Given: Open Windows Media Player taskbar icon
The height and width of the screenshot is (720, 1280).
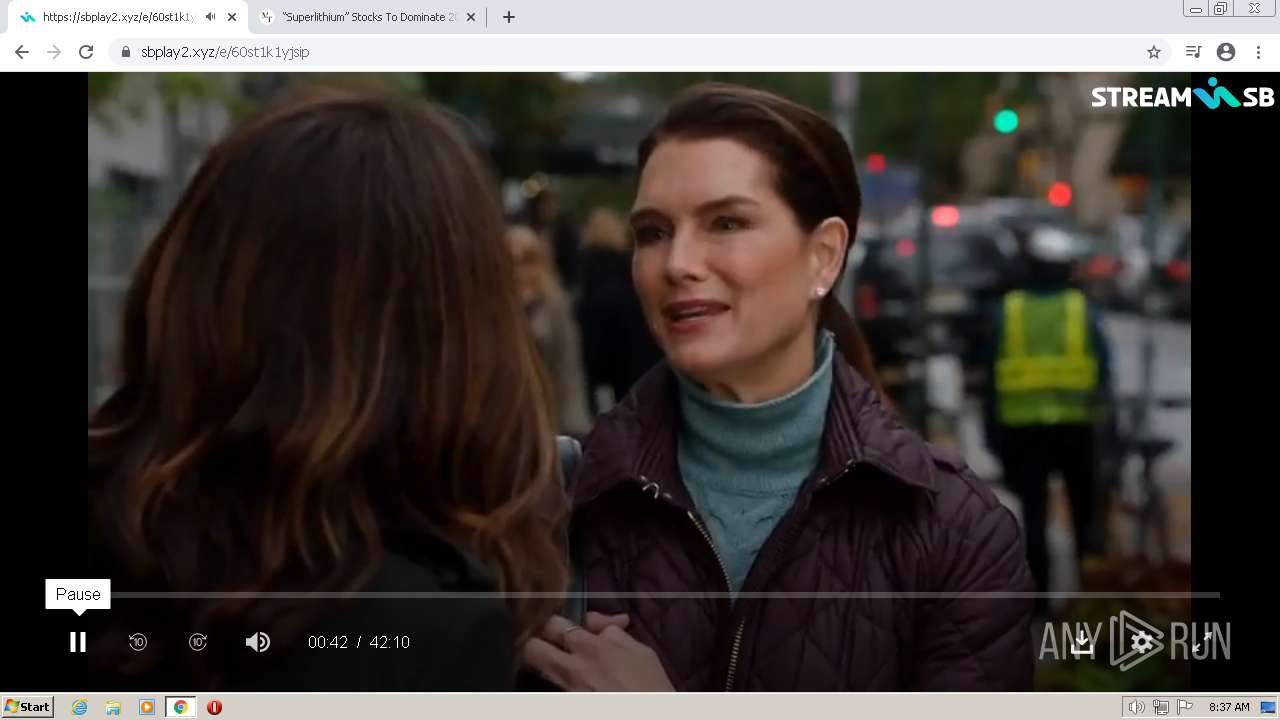Looking at the screenshot, I should [147, 707].
